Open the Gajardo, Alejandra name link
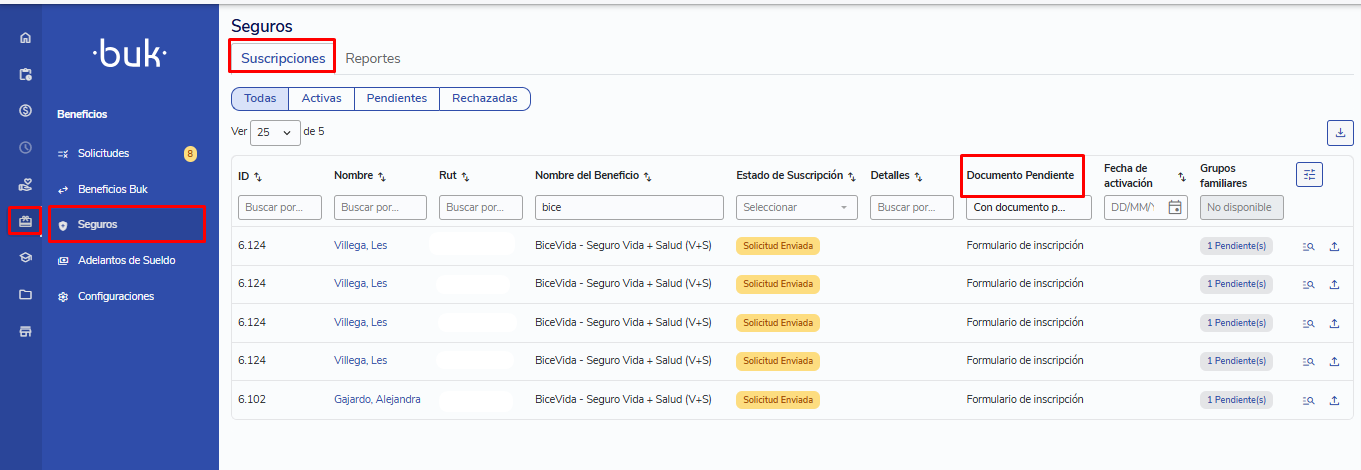The image size is (1361, 470). [x=377, y=399]
